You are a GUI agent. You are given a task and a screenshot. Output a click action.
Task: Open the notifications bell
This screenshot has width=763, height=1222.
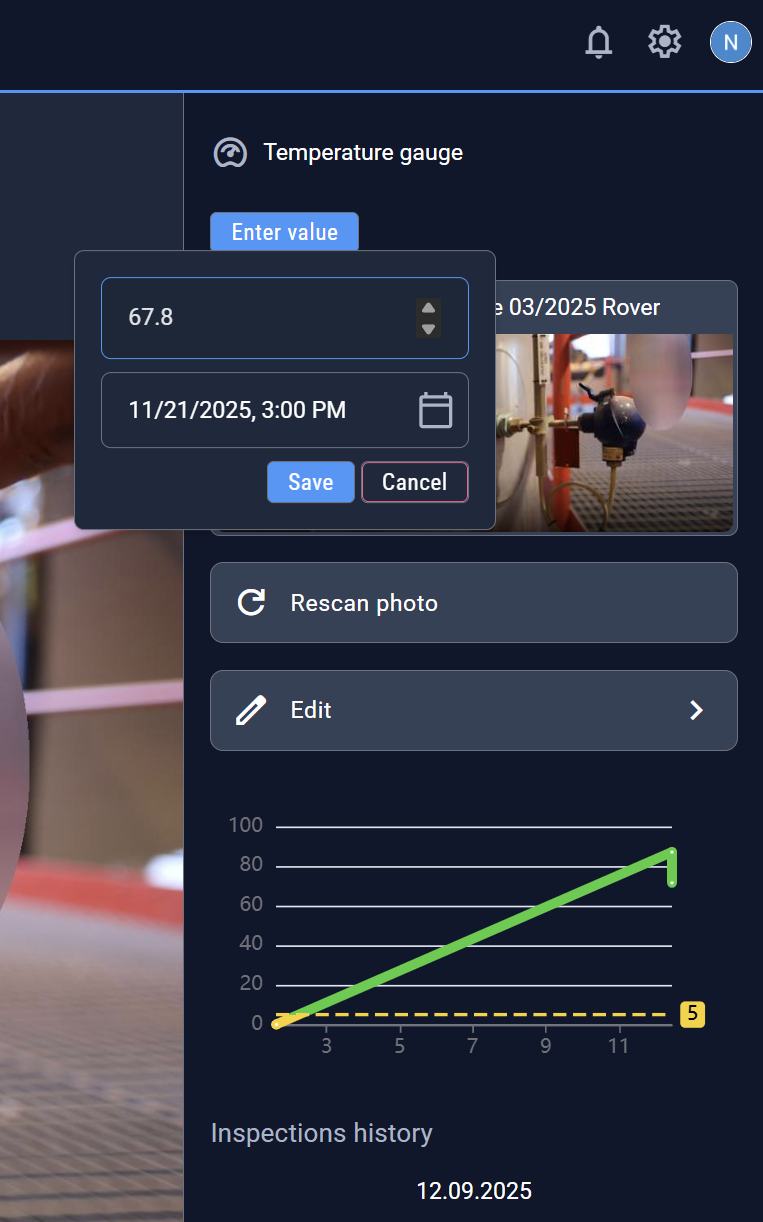click(598, 42)
